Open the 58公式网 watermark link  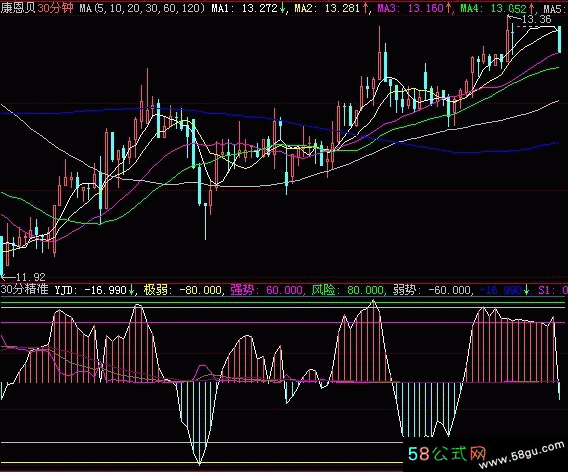click(x=447, y=454)
